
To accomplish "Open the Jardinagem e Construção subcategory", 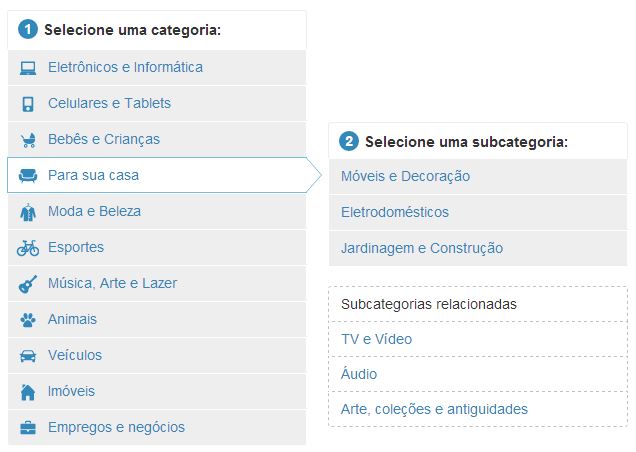I will 421,248.
